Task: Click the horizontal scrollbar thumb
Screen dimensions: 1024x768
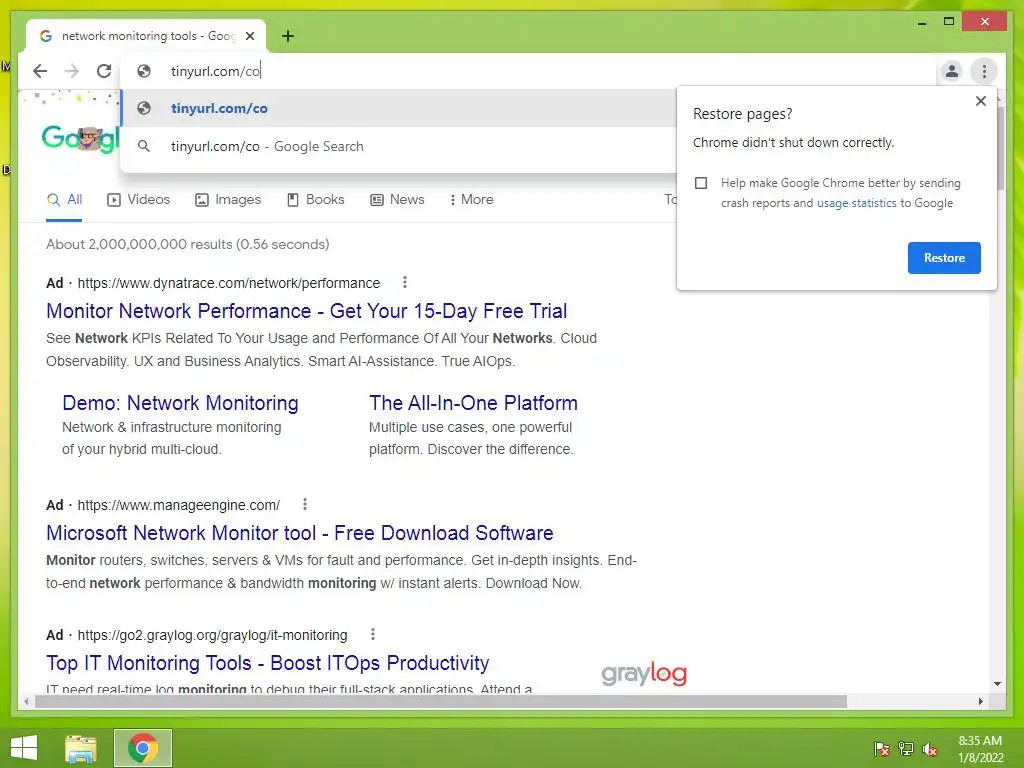Action: click(441, 701)
